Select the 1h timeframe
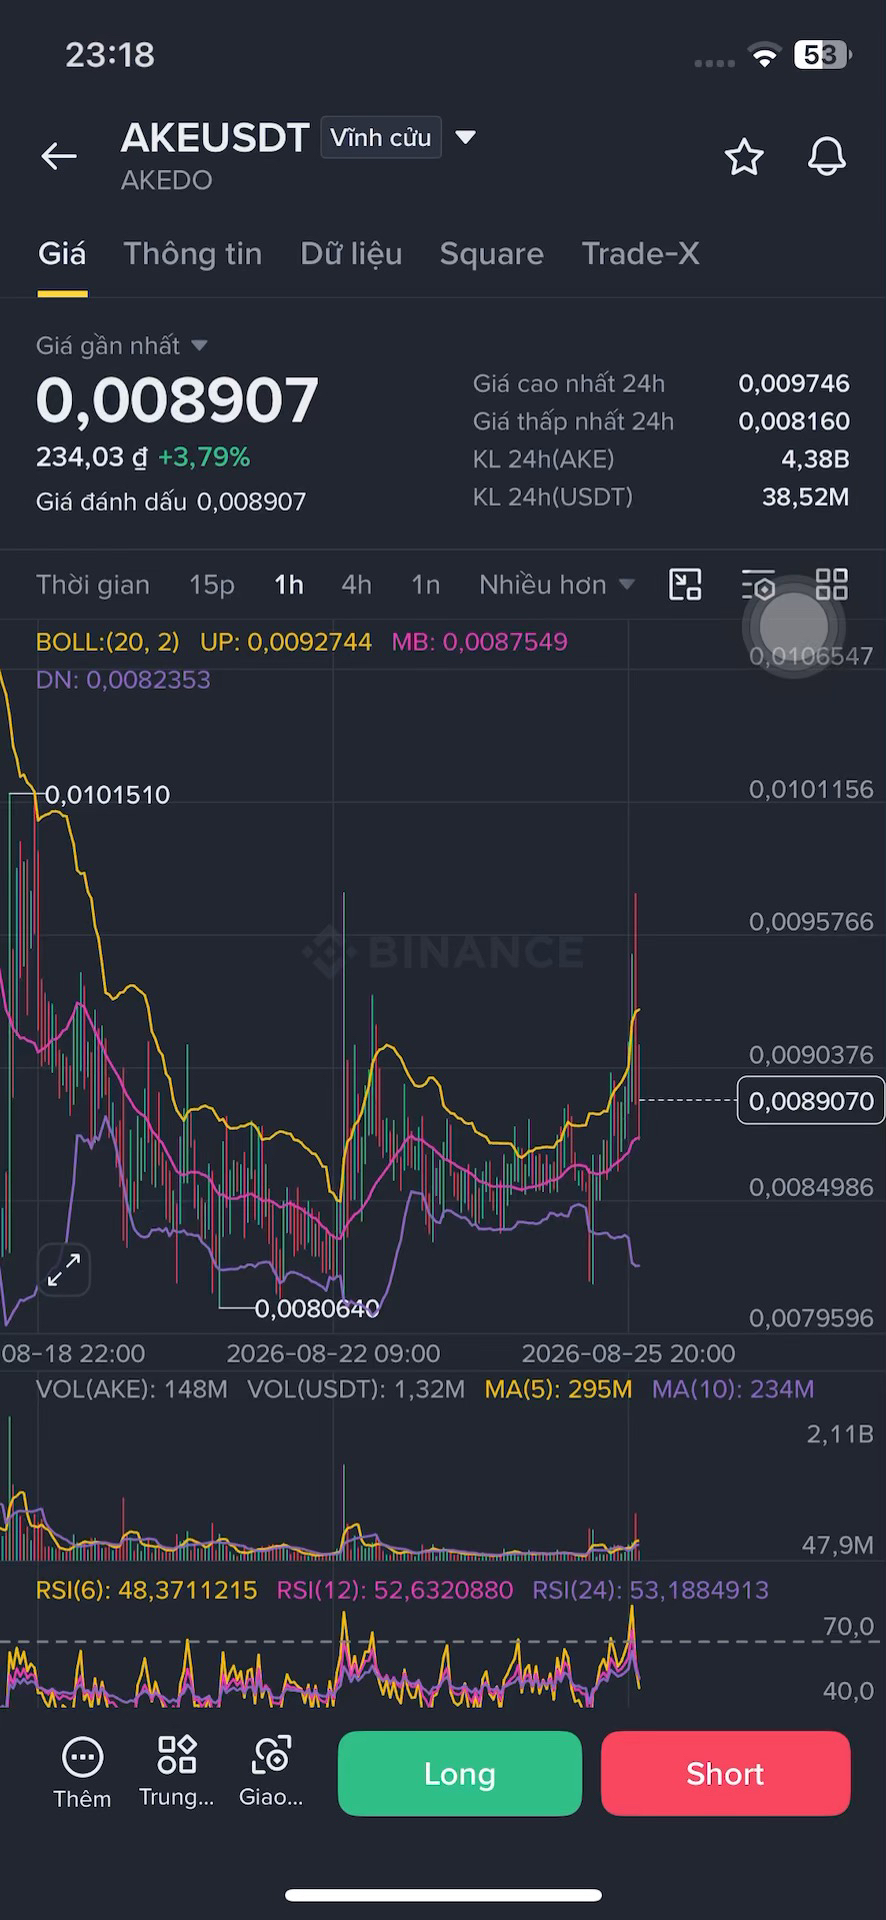This screenshot has width=886, height=1920. coord(289,584)
